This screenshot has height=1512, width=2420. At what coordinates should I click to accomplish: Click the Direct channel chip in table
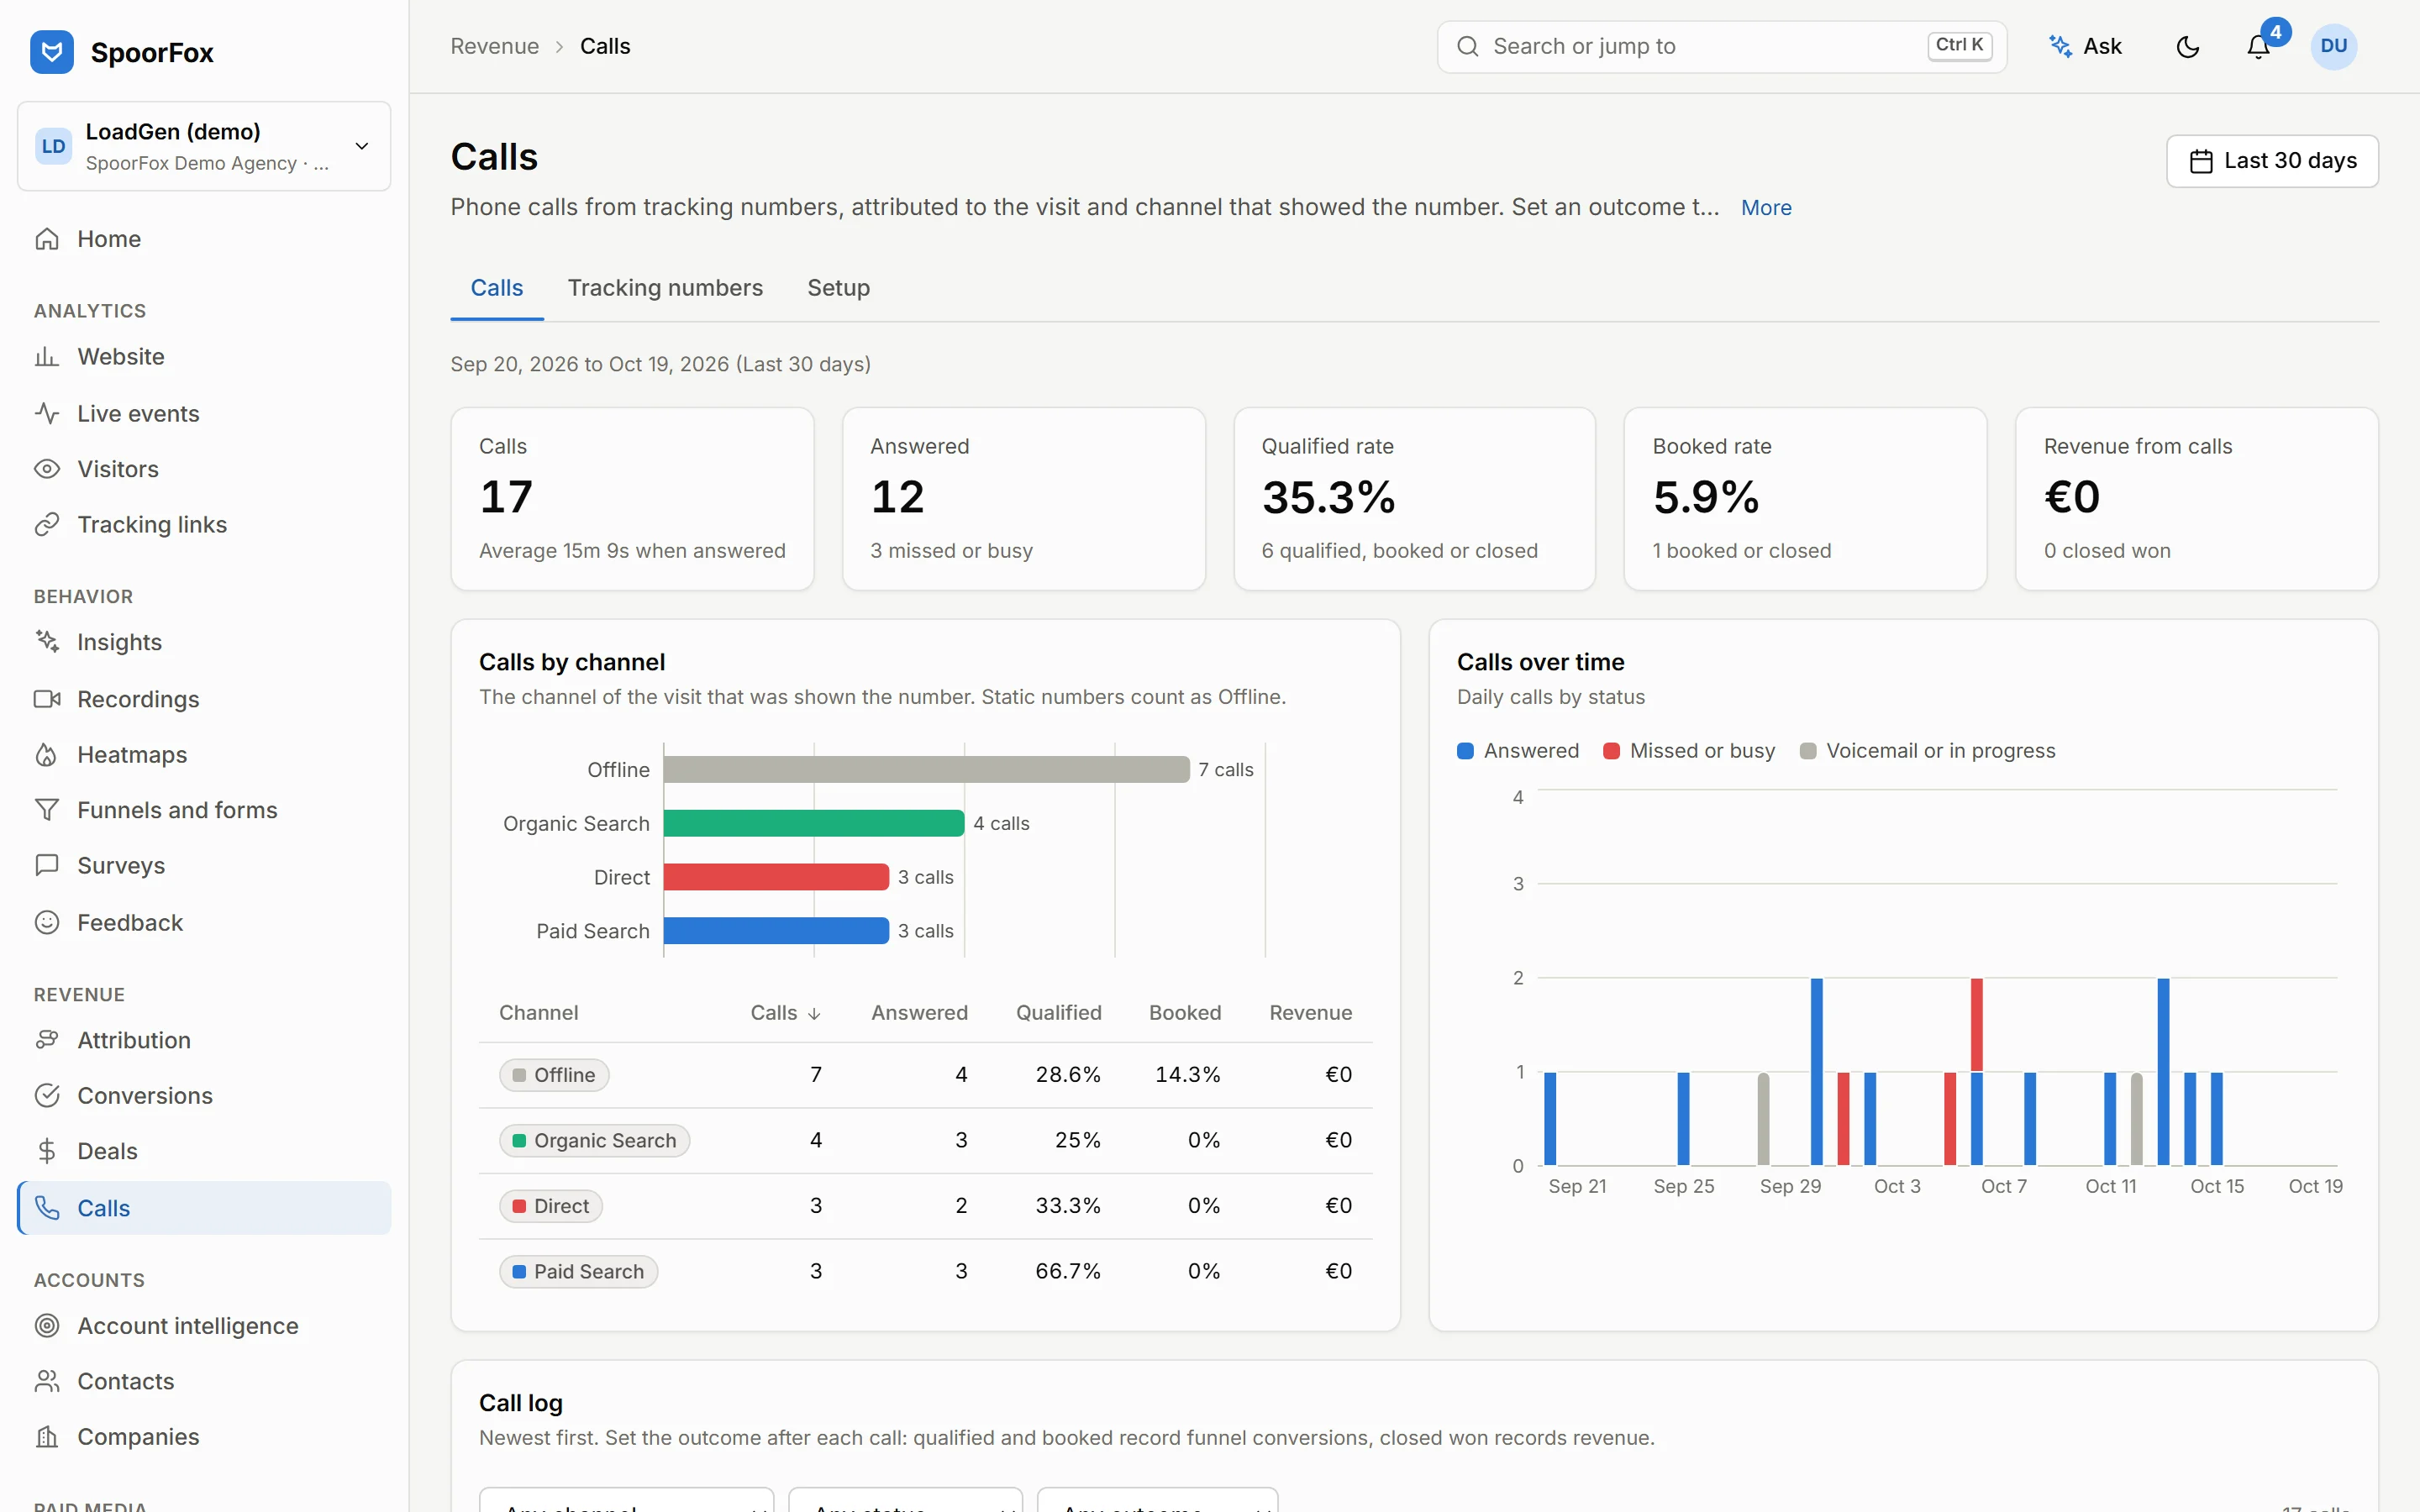pyautogui.click(x=551, y=1206)
